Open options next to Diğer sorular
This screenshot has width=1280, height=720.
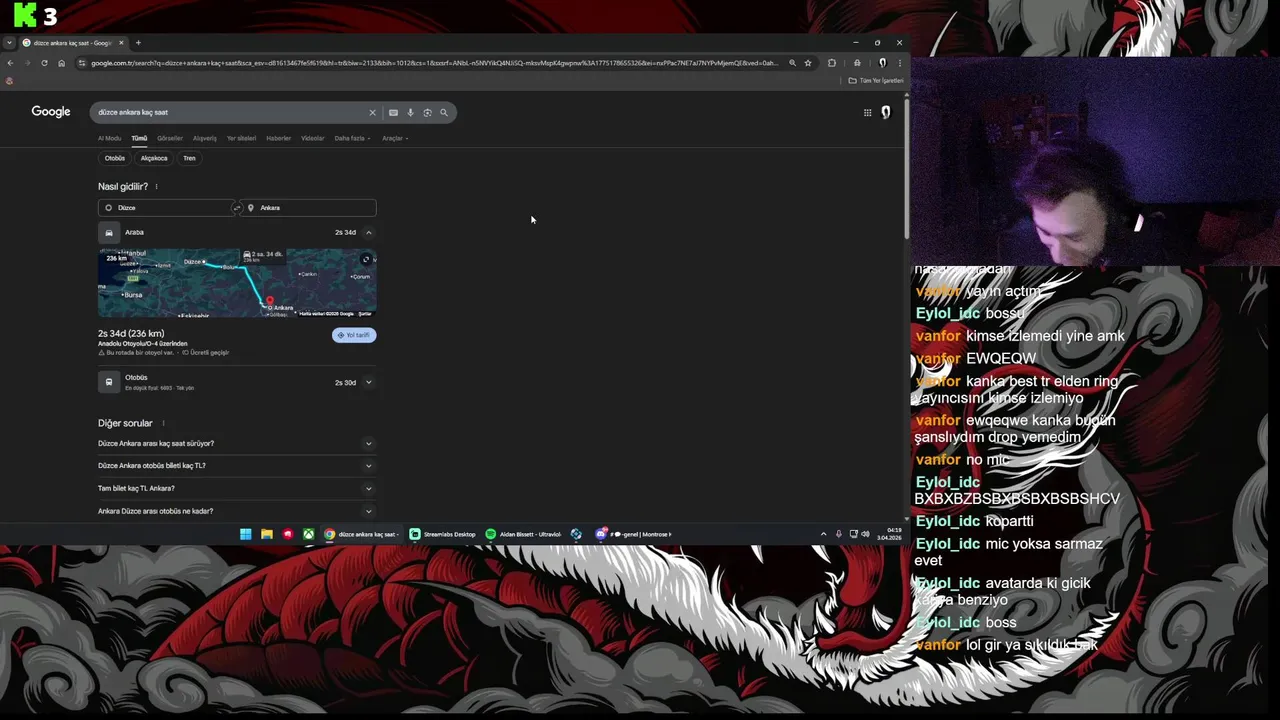[163, 424]
